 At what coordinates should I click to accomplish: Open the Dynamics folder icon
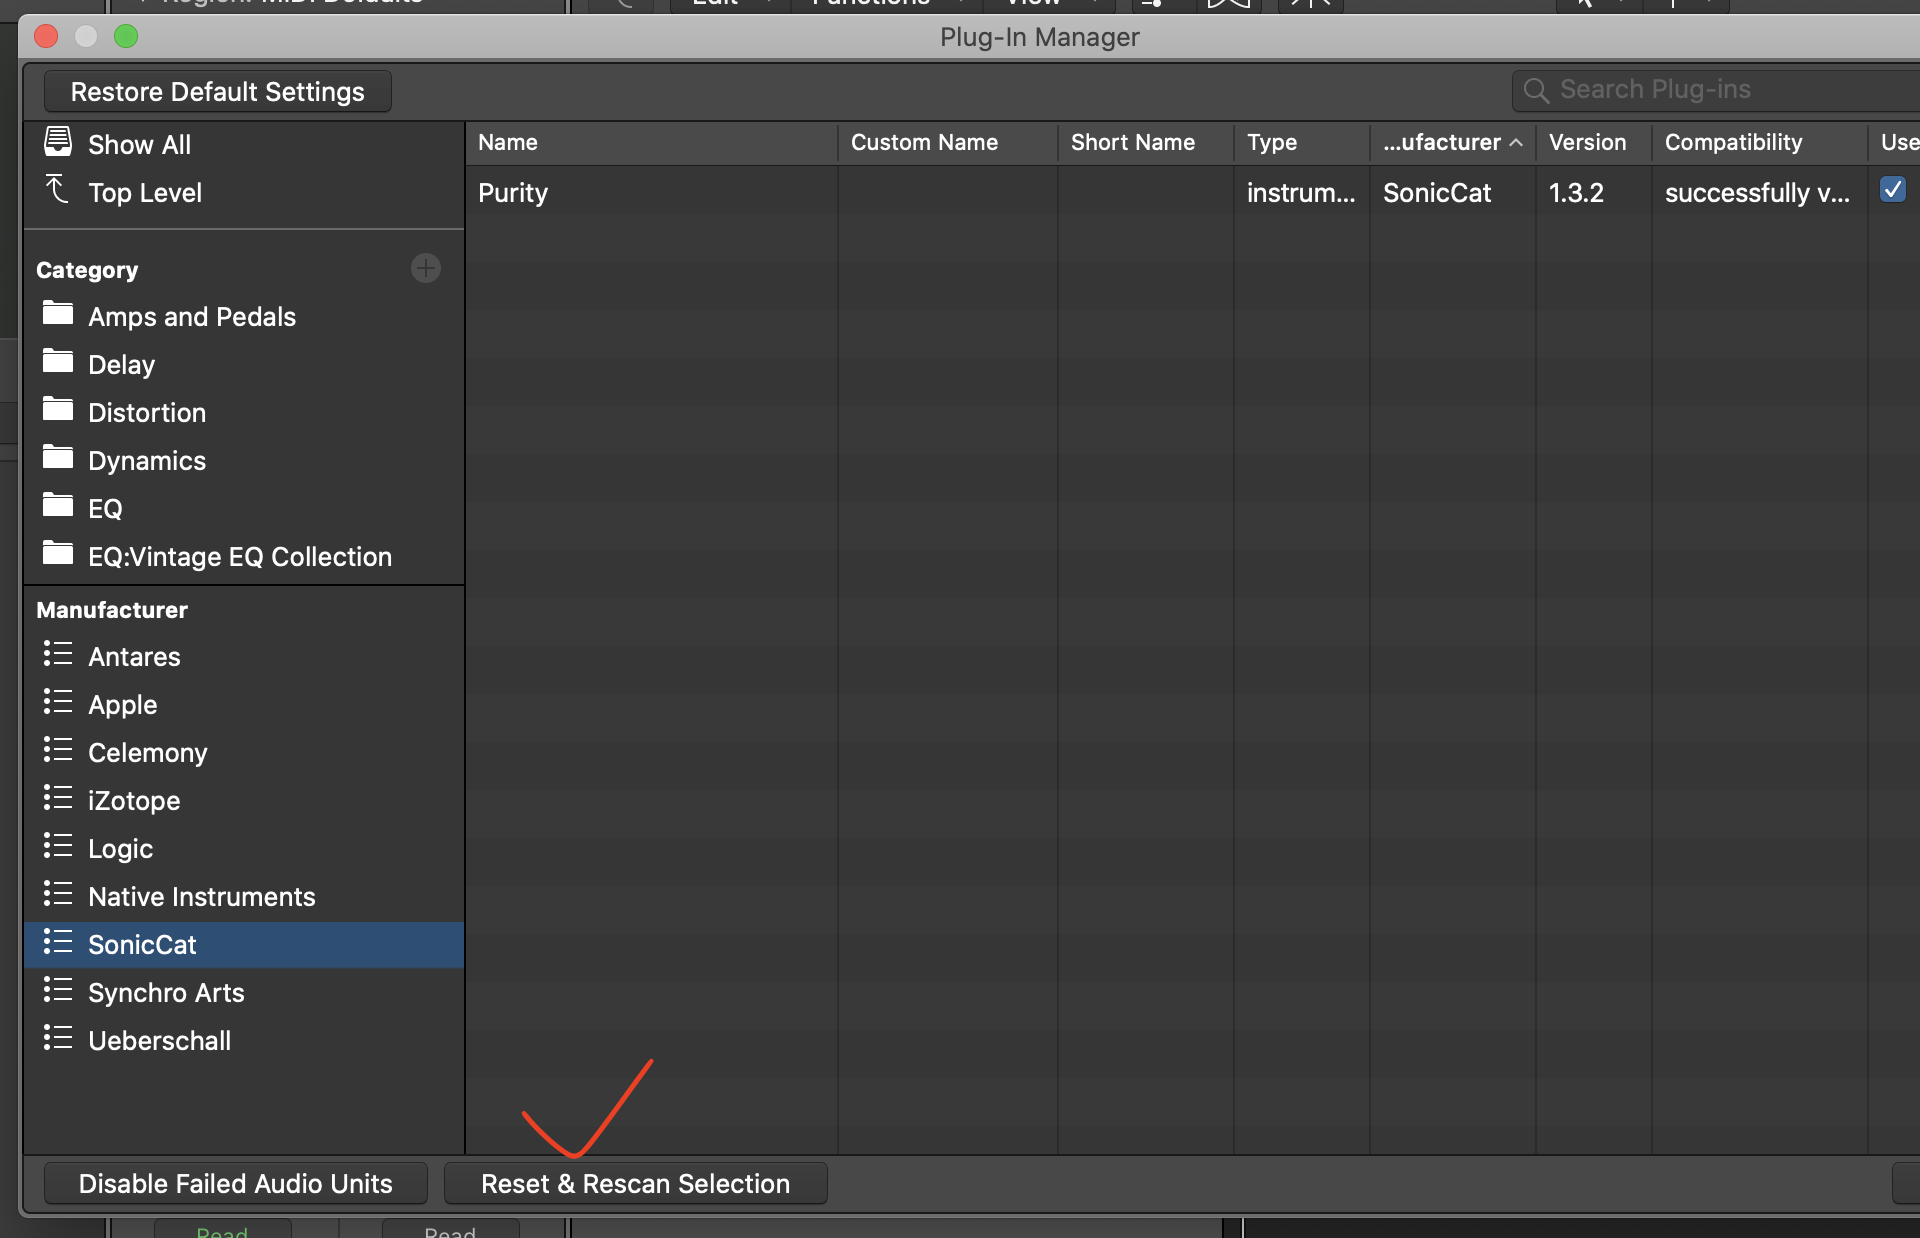point(58,458)
